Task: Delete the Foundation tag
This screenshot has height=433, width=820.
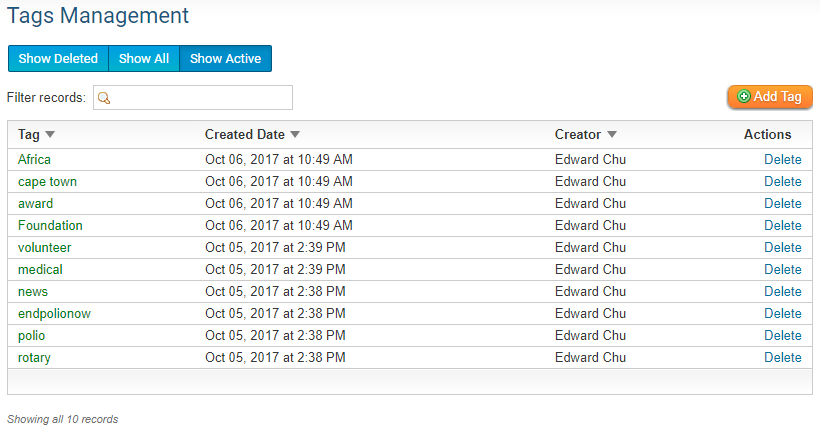Action: pyautogui.click(x=782, y=225)
